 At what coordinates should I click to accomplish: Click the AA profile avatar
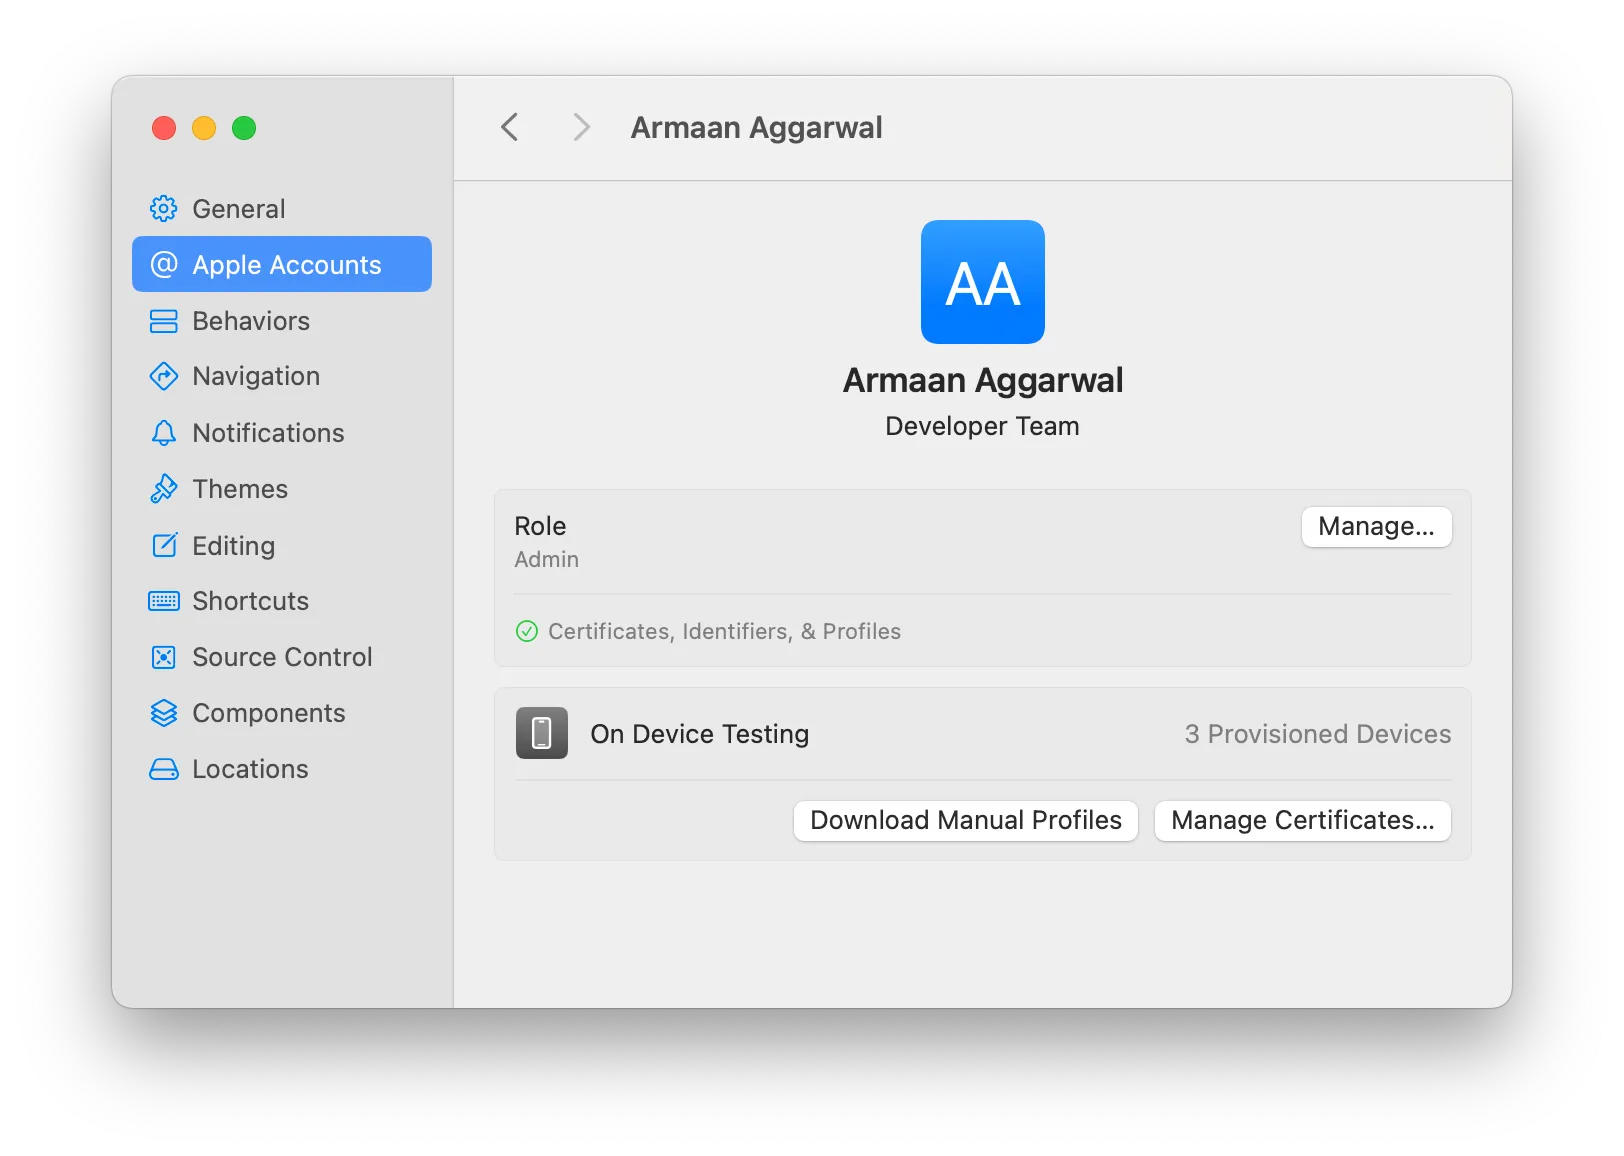coord(982,282)
